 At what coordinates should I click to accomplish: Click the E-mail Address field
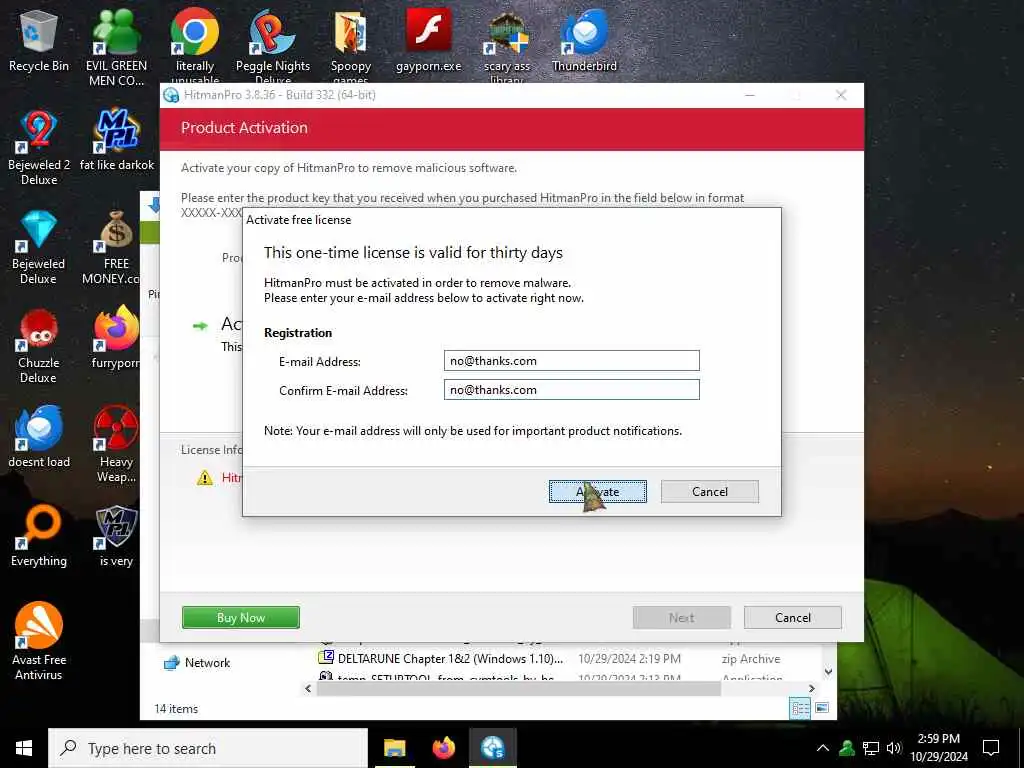point(571,360)
